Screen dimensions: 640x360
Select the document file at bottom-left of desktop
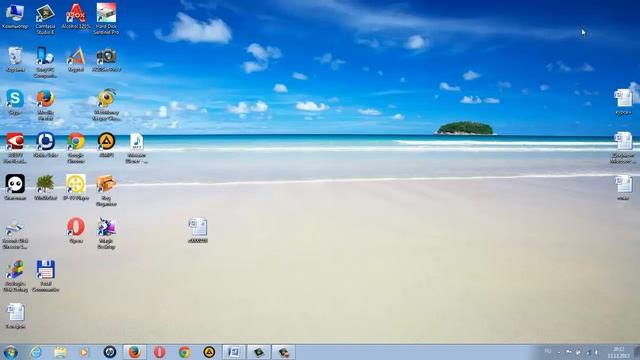click(15, 316)
